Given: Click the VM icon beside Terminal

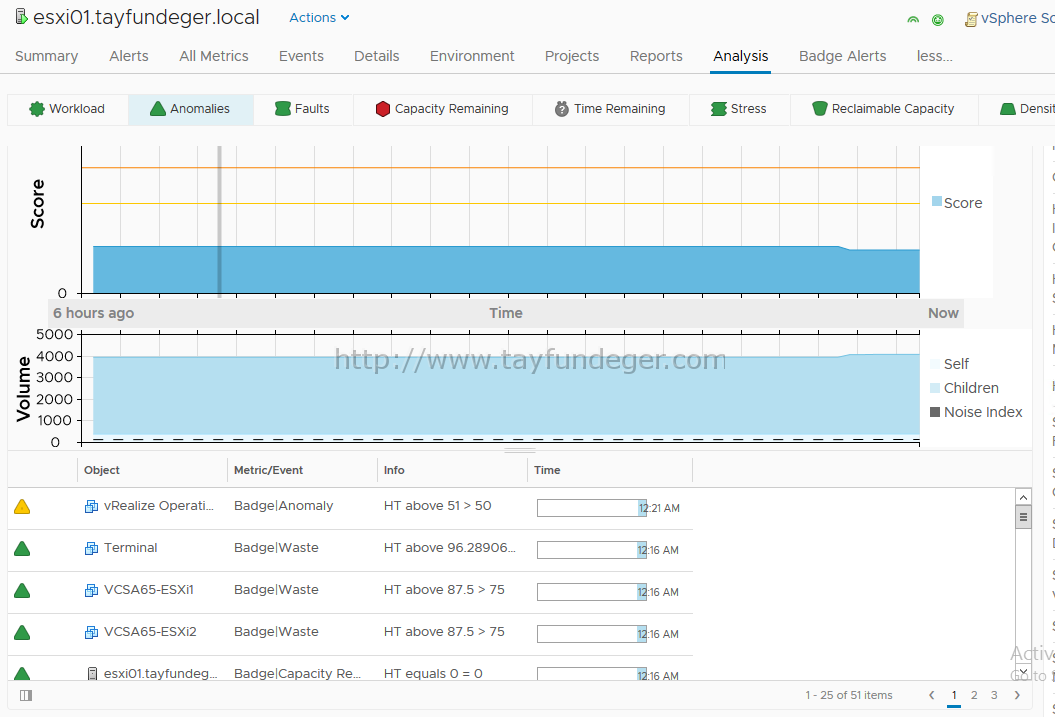Looking at the screenshot, I should click(x=92, y=549).
